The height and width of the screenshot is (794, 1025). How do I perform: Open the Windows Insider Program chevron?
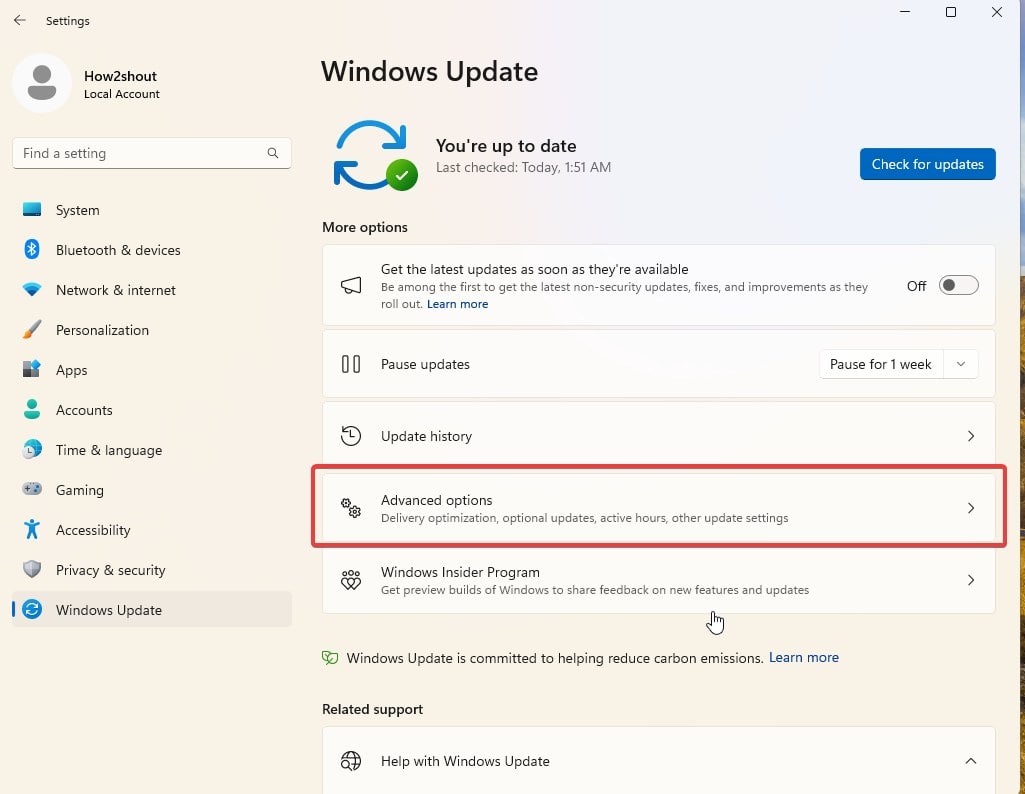[x=970, y=580]
